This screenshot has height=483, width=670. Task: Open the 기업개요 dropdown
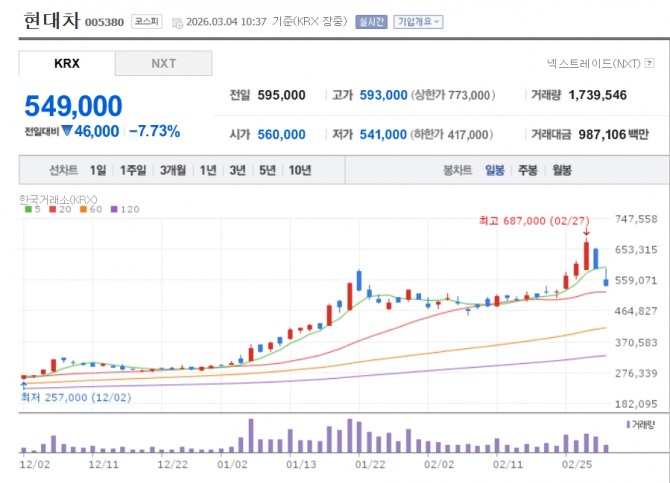(419, 21)
